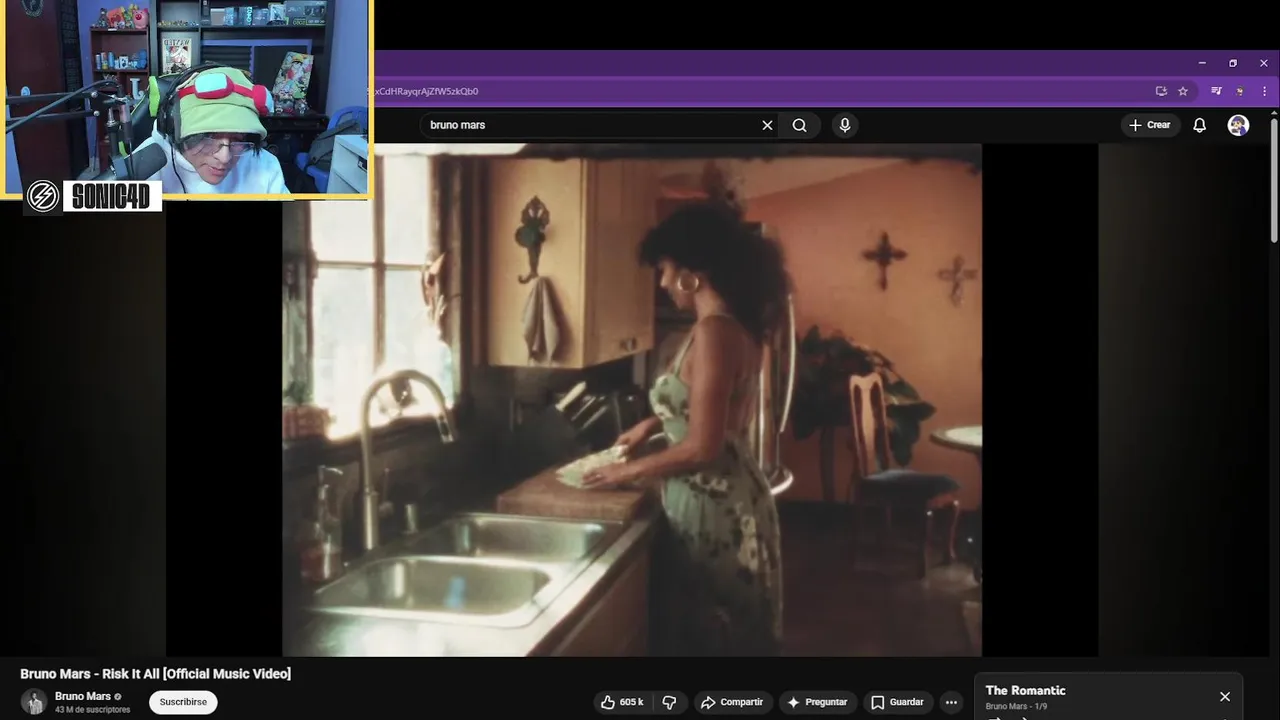This screenshot has width=1280, height=720.
Task: Open more actions three-dot menu below video
Action: pyautogui.click(x=951, y=702)
